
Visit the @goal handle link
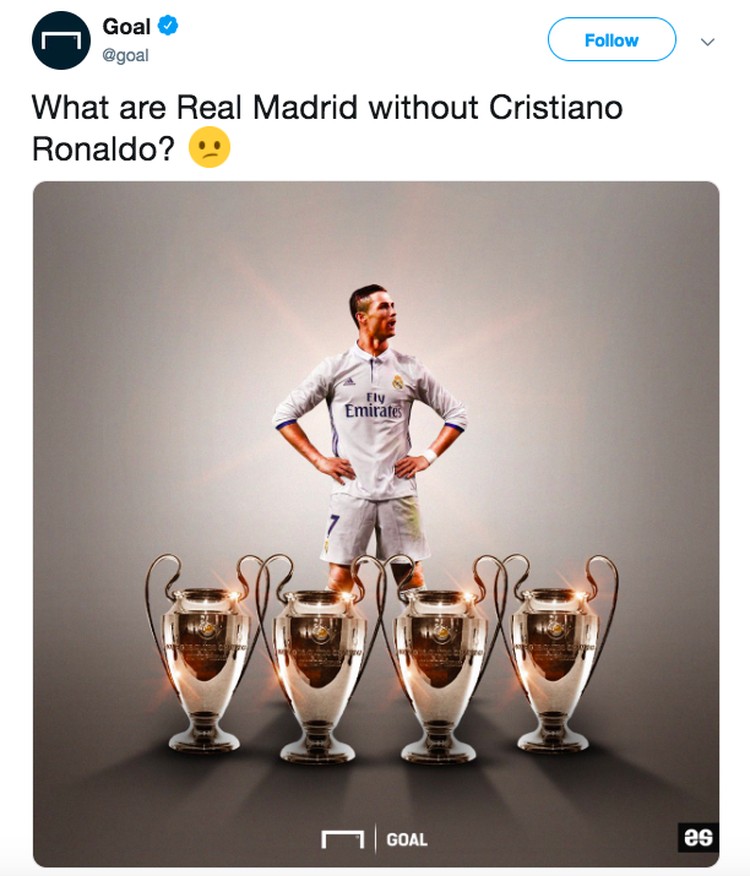(x=125, y=55)
